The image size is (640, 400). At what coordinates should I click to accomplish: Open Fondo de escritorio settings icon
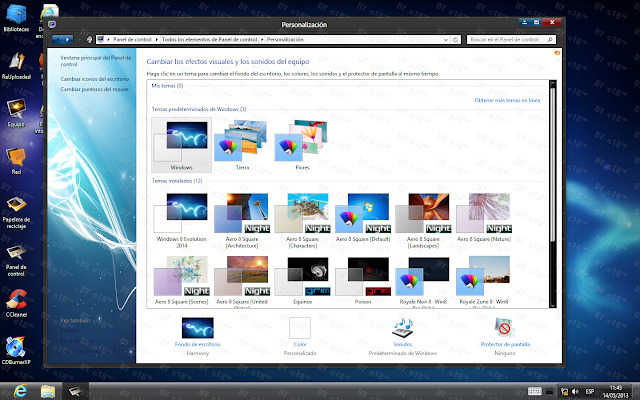[198, 328]
